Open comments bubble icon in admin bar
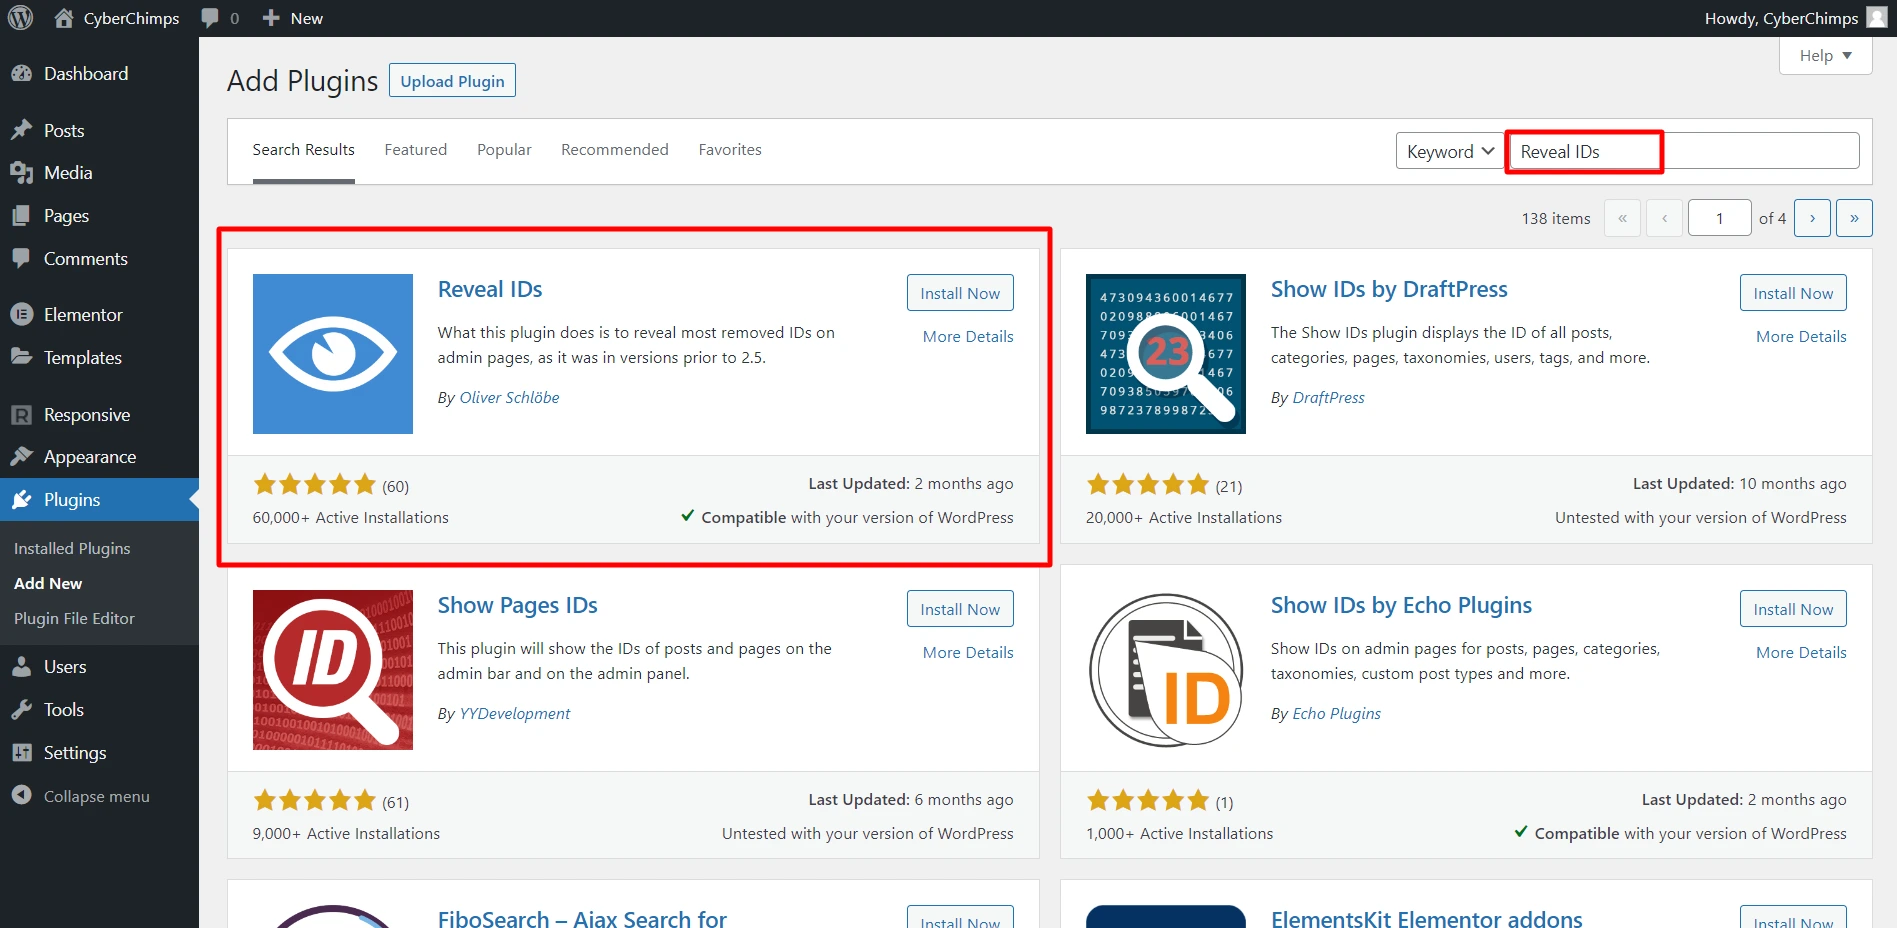This screenshot has width=1897, height=928. pos(210,18)
